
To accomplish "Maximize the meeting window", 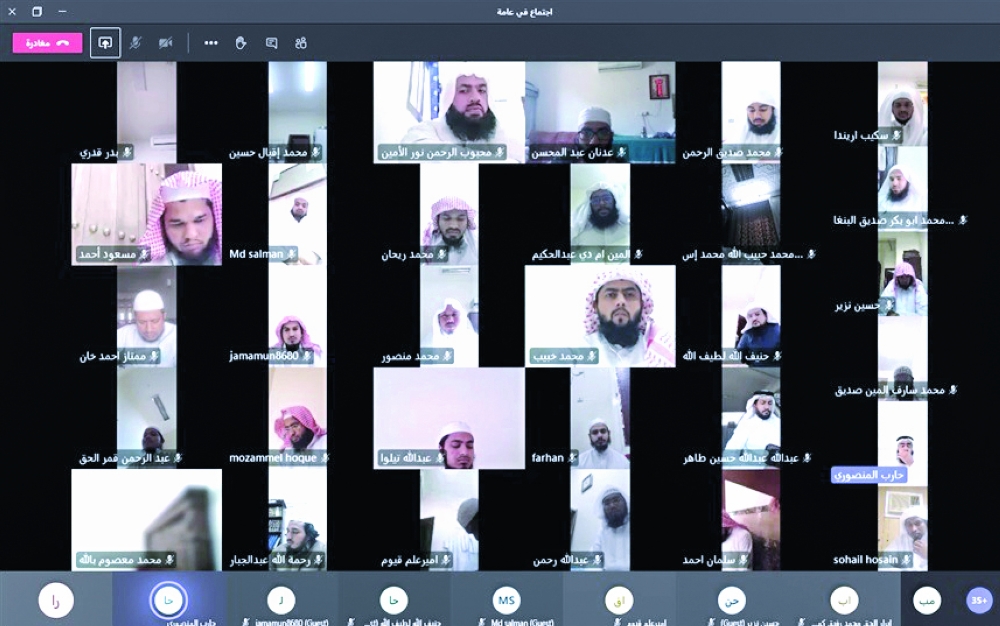I will (x=37, y=11).
